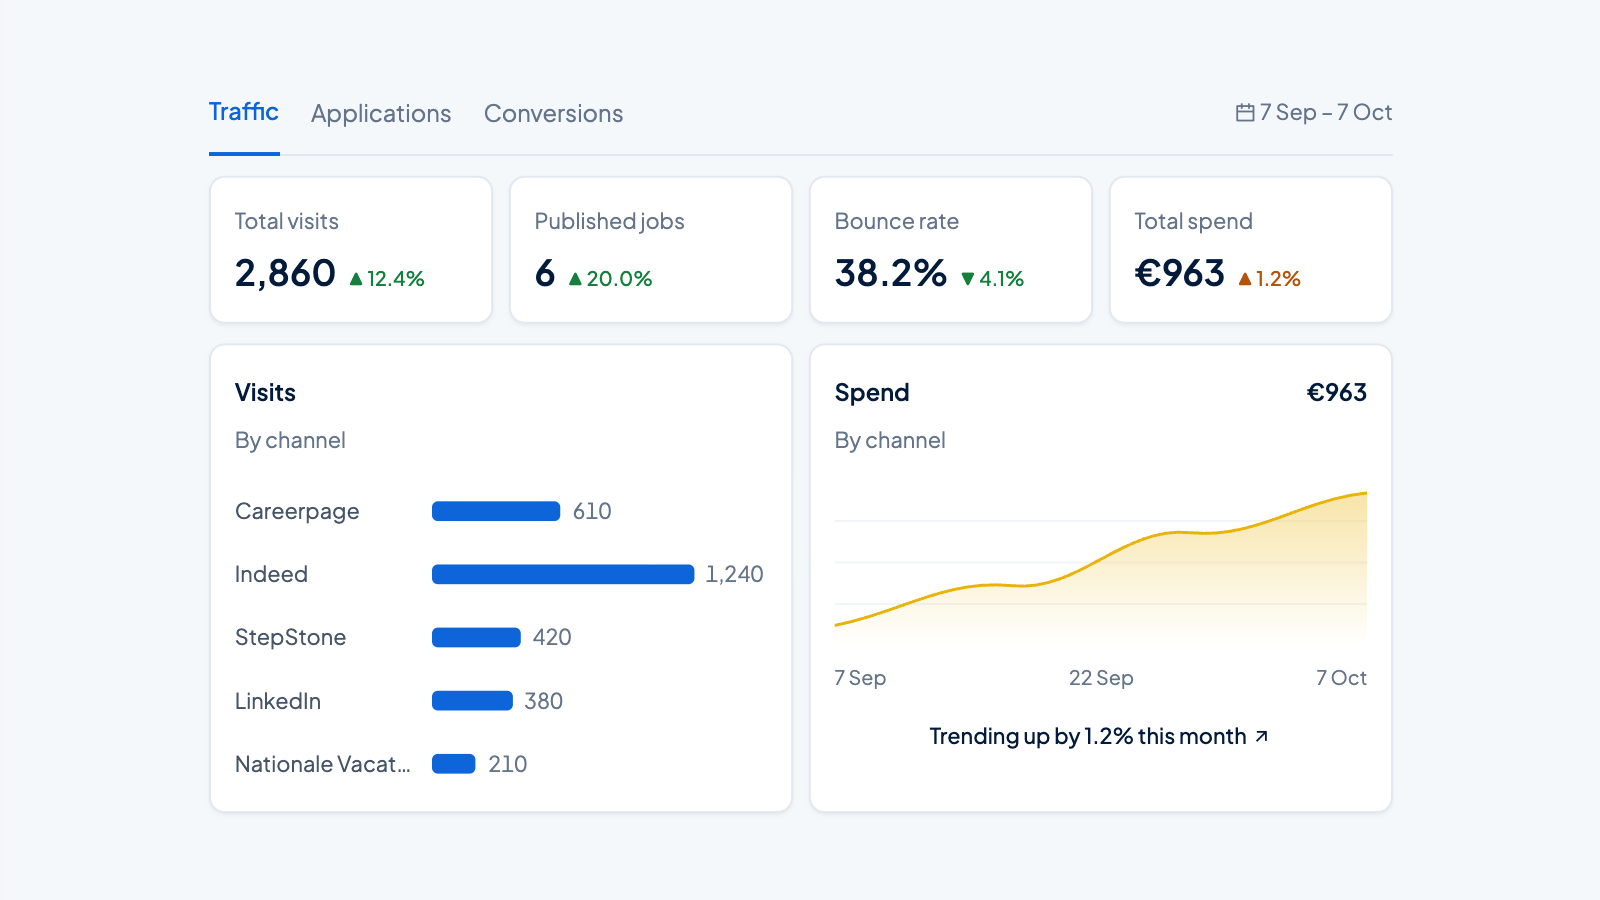The image size is (1600, 900).
Task: Click the Spend panel heading
Action: 872,393
